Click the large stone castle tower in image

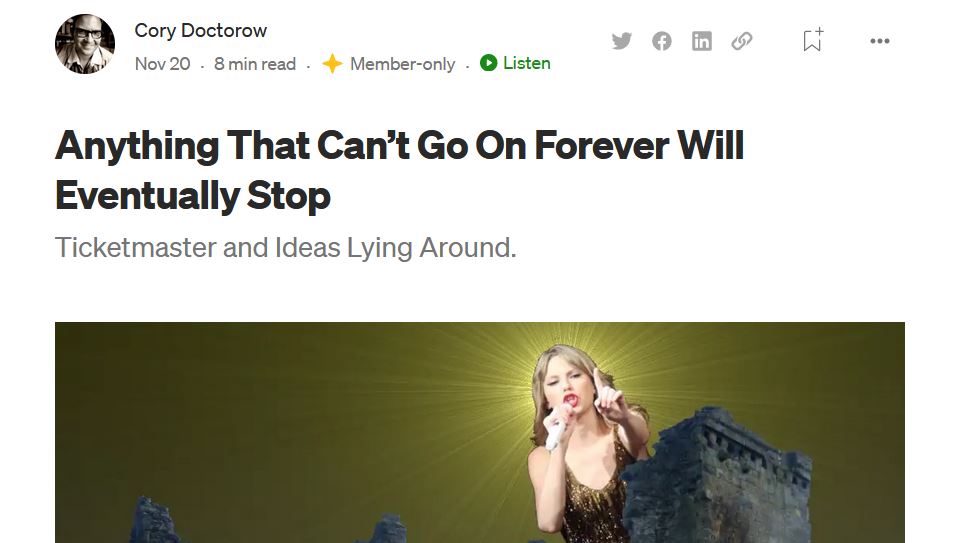[x=717, y=477]
